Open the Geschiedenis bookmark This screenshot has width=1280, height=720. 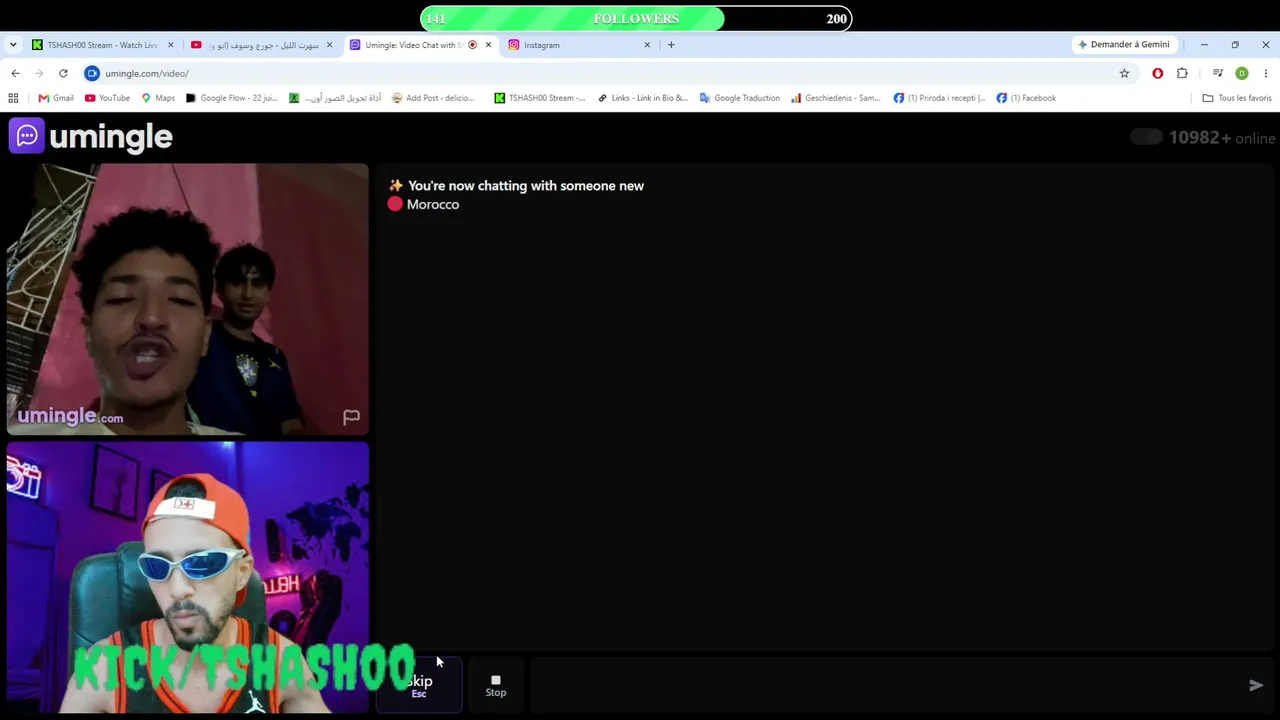coord(836,98)
